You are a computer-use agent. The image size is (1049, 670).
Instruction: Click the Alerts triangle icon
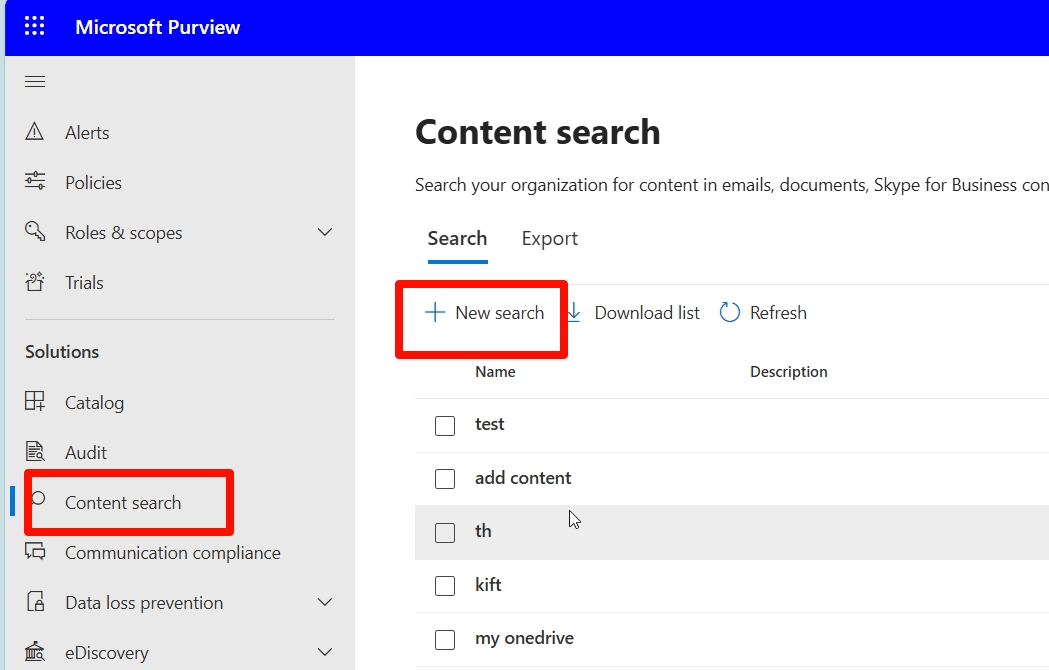click(34, 132)
